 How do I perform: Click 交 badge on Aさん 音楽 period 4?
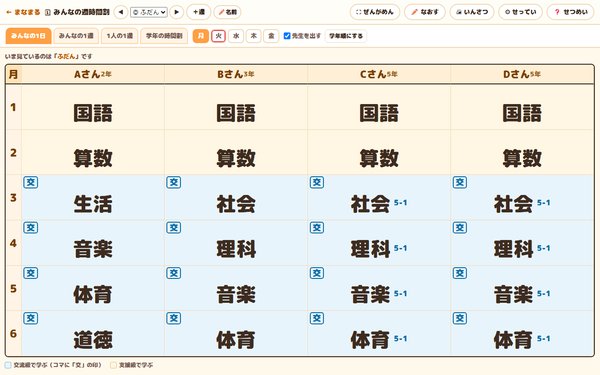tap(31, 228)
